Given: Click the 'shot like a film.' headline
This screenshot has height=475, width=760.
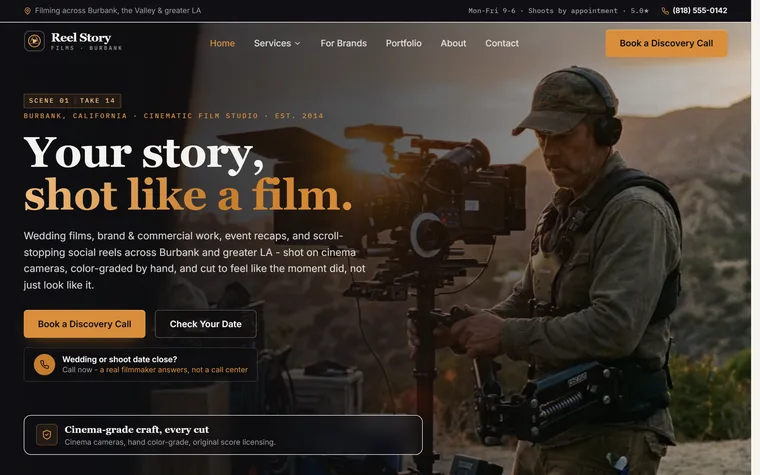Looking at the screenshot, I should tap(188, 195).
